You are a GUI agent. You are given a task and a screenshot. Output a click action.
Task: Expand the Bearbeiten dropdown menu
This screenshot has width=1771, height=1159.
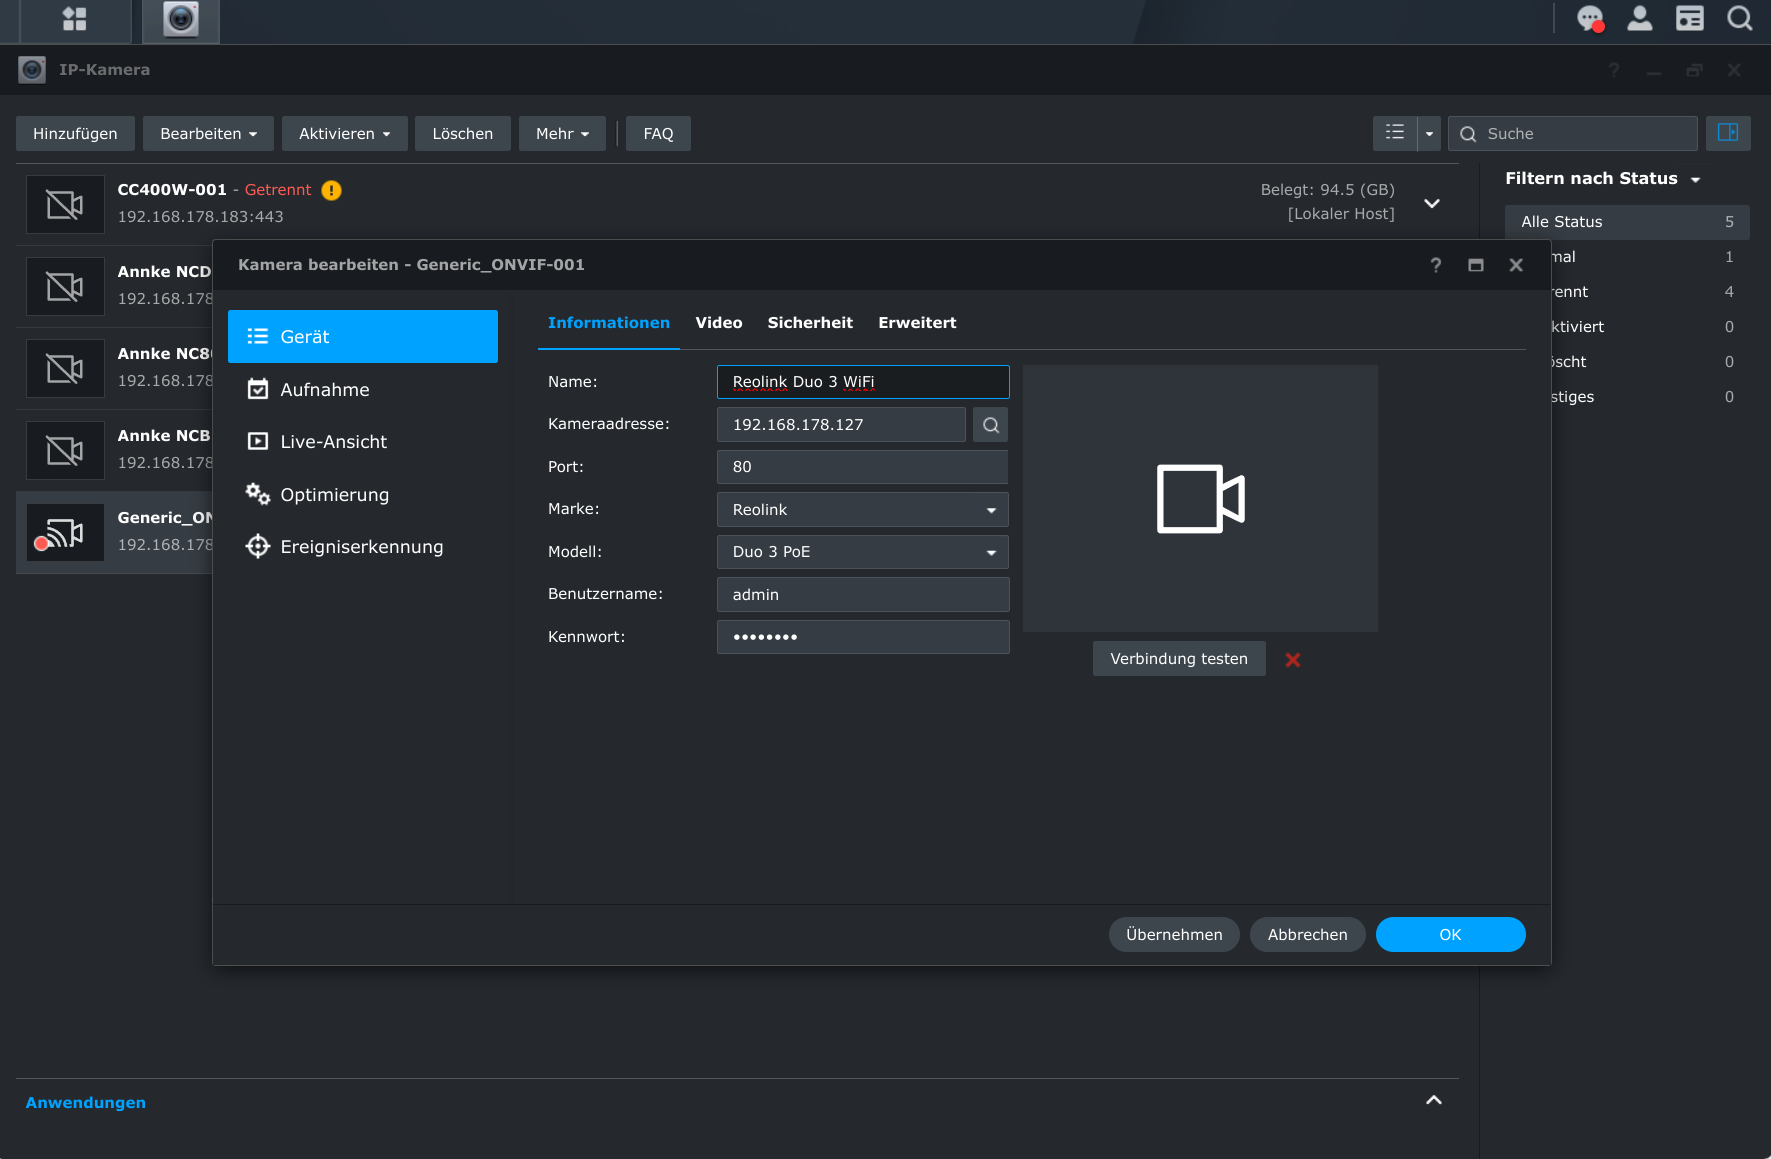pyautogui.click(x=208, y=134)
